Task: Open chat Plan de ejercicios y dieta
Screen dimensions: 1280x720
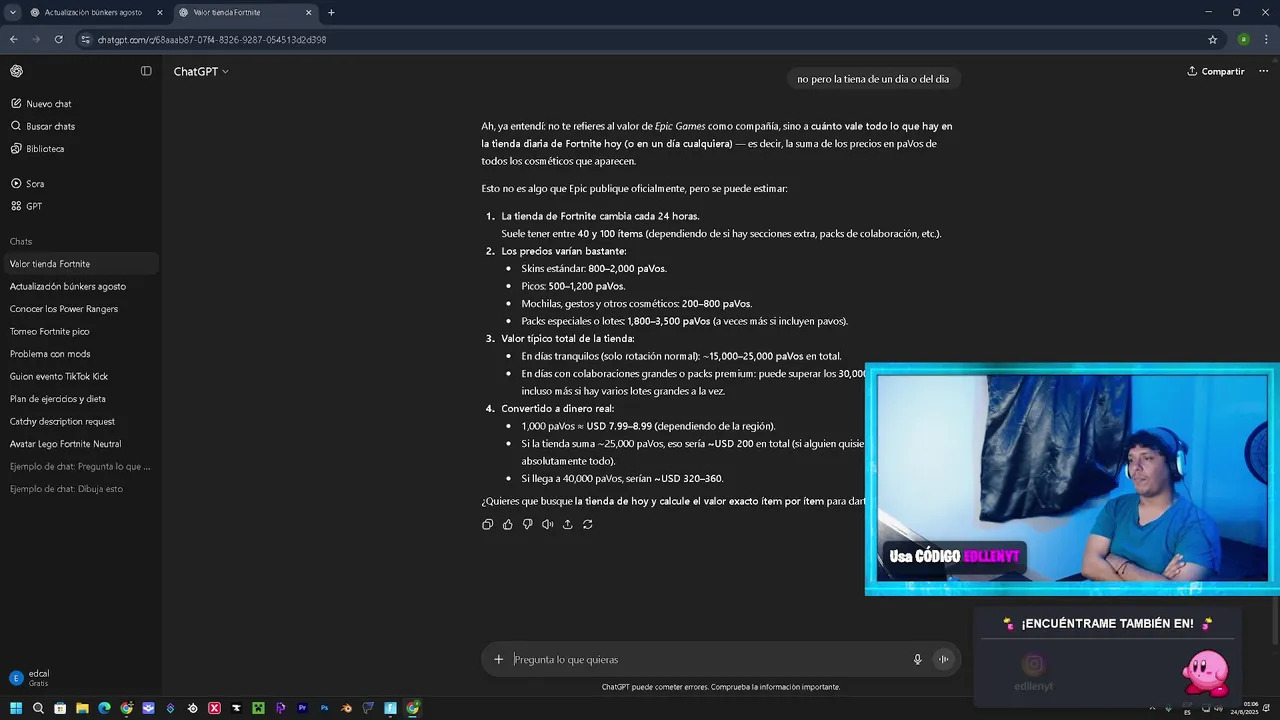Action: point(80,399)
